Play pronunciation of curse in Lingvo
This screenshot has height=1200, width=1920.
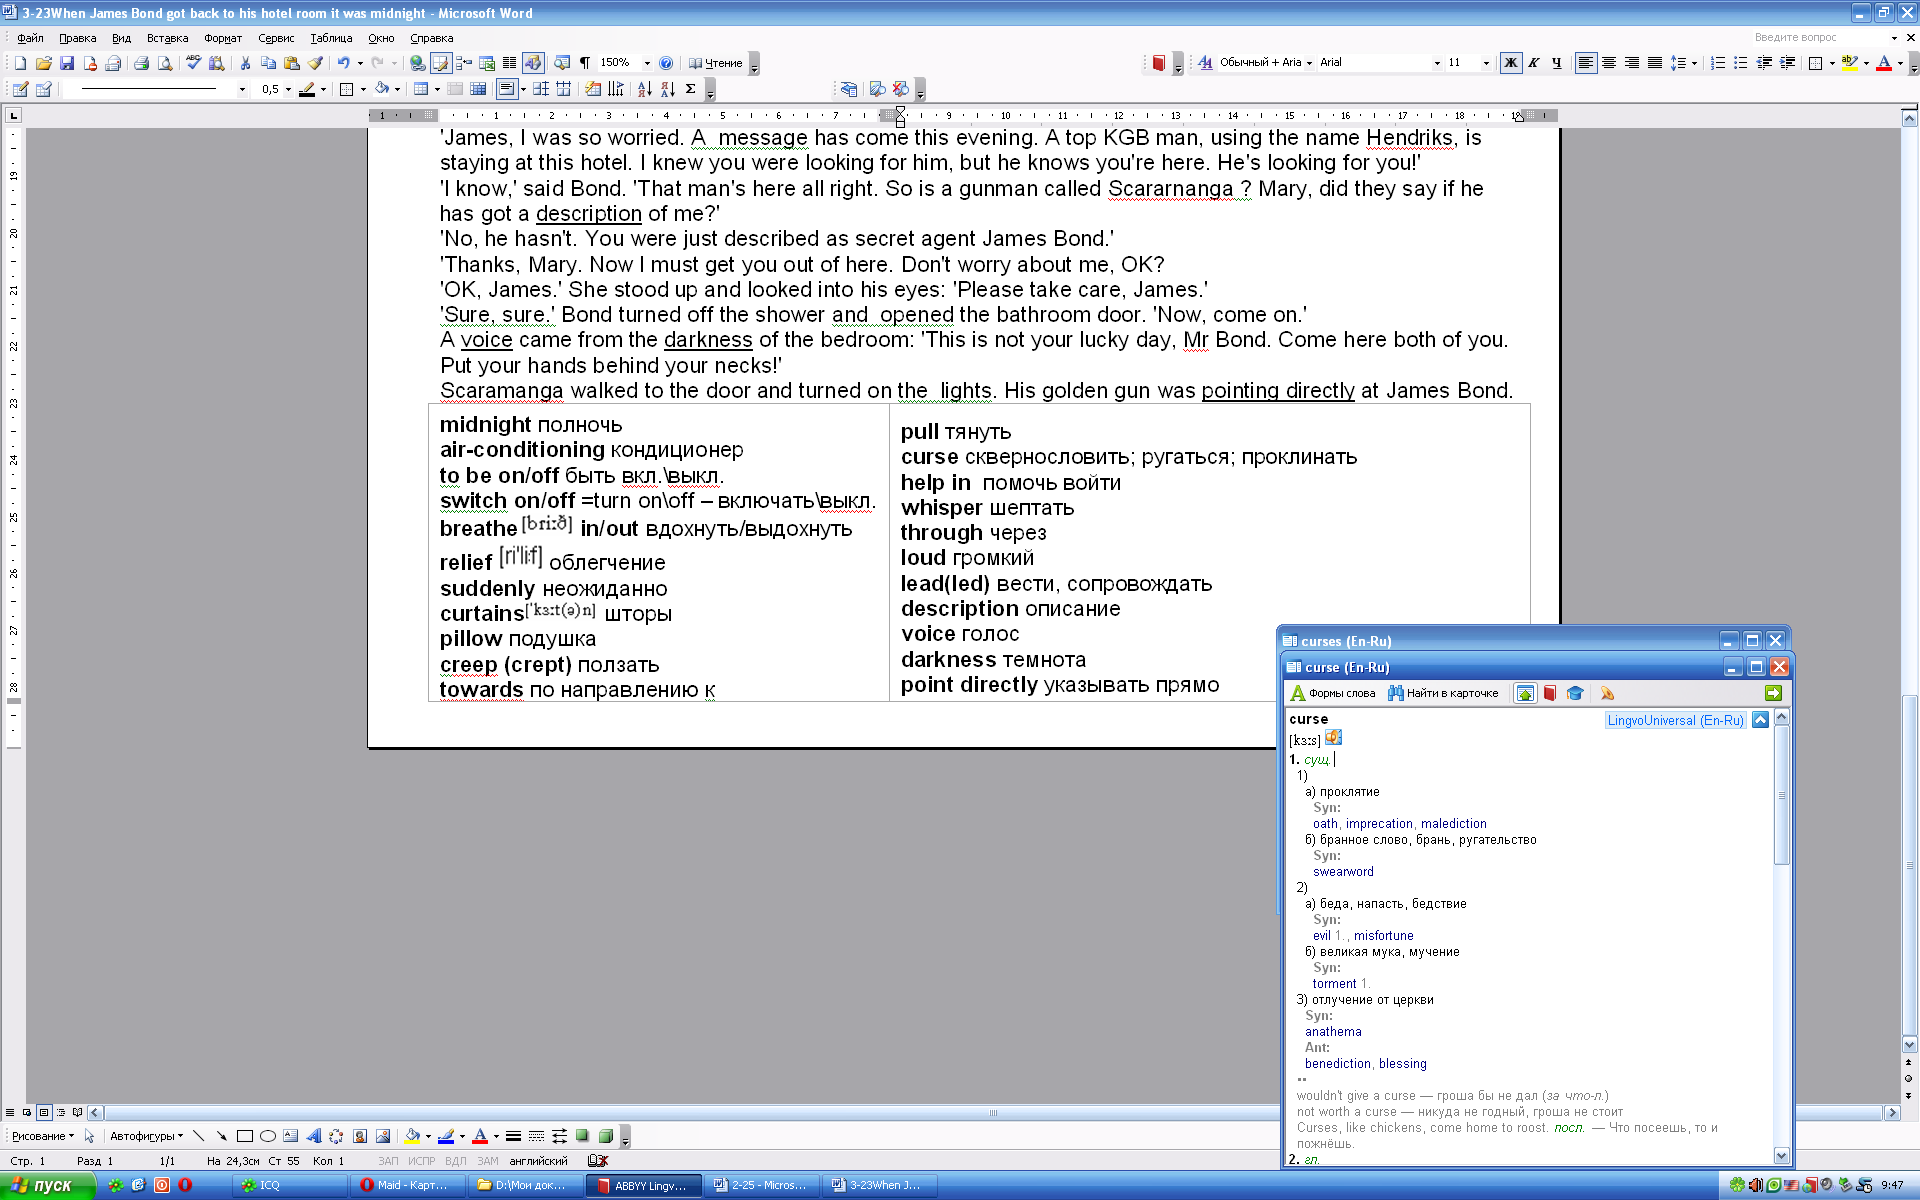1333,738
